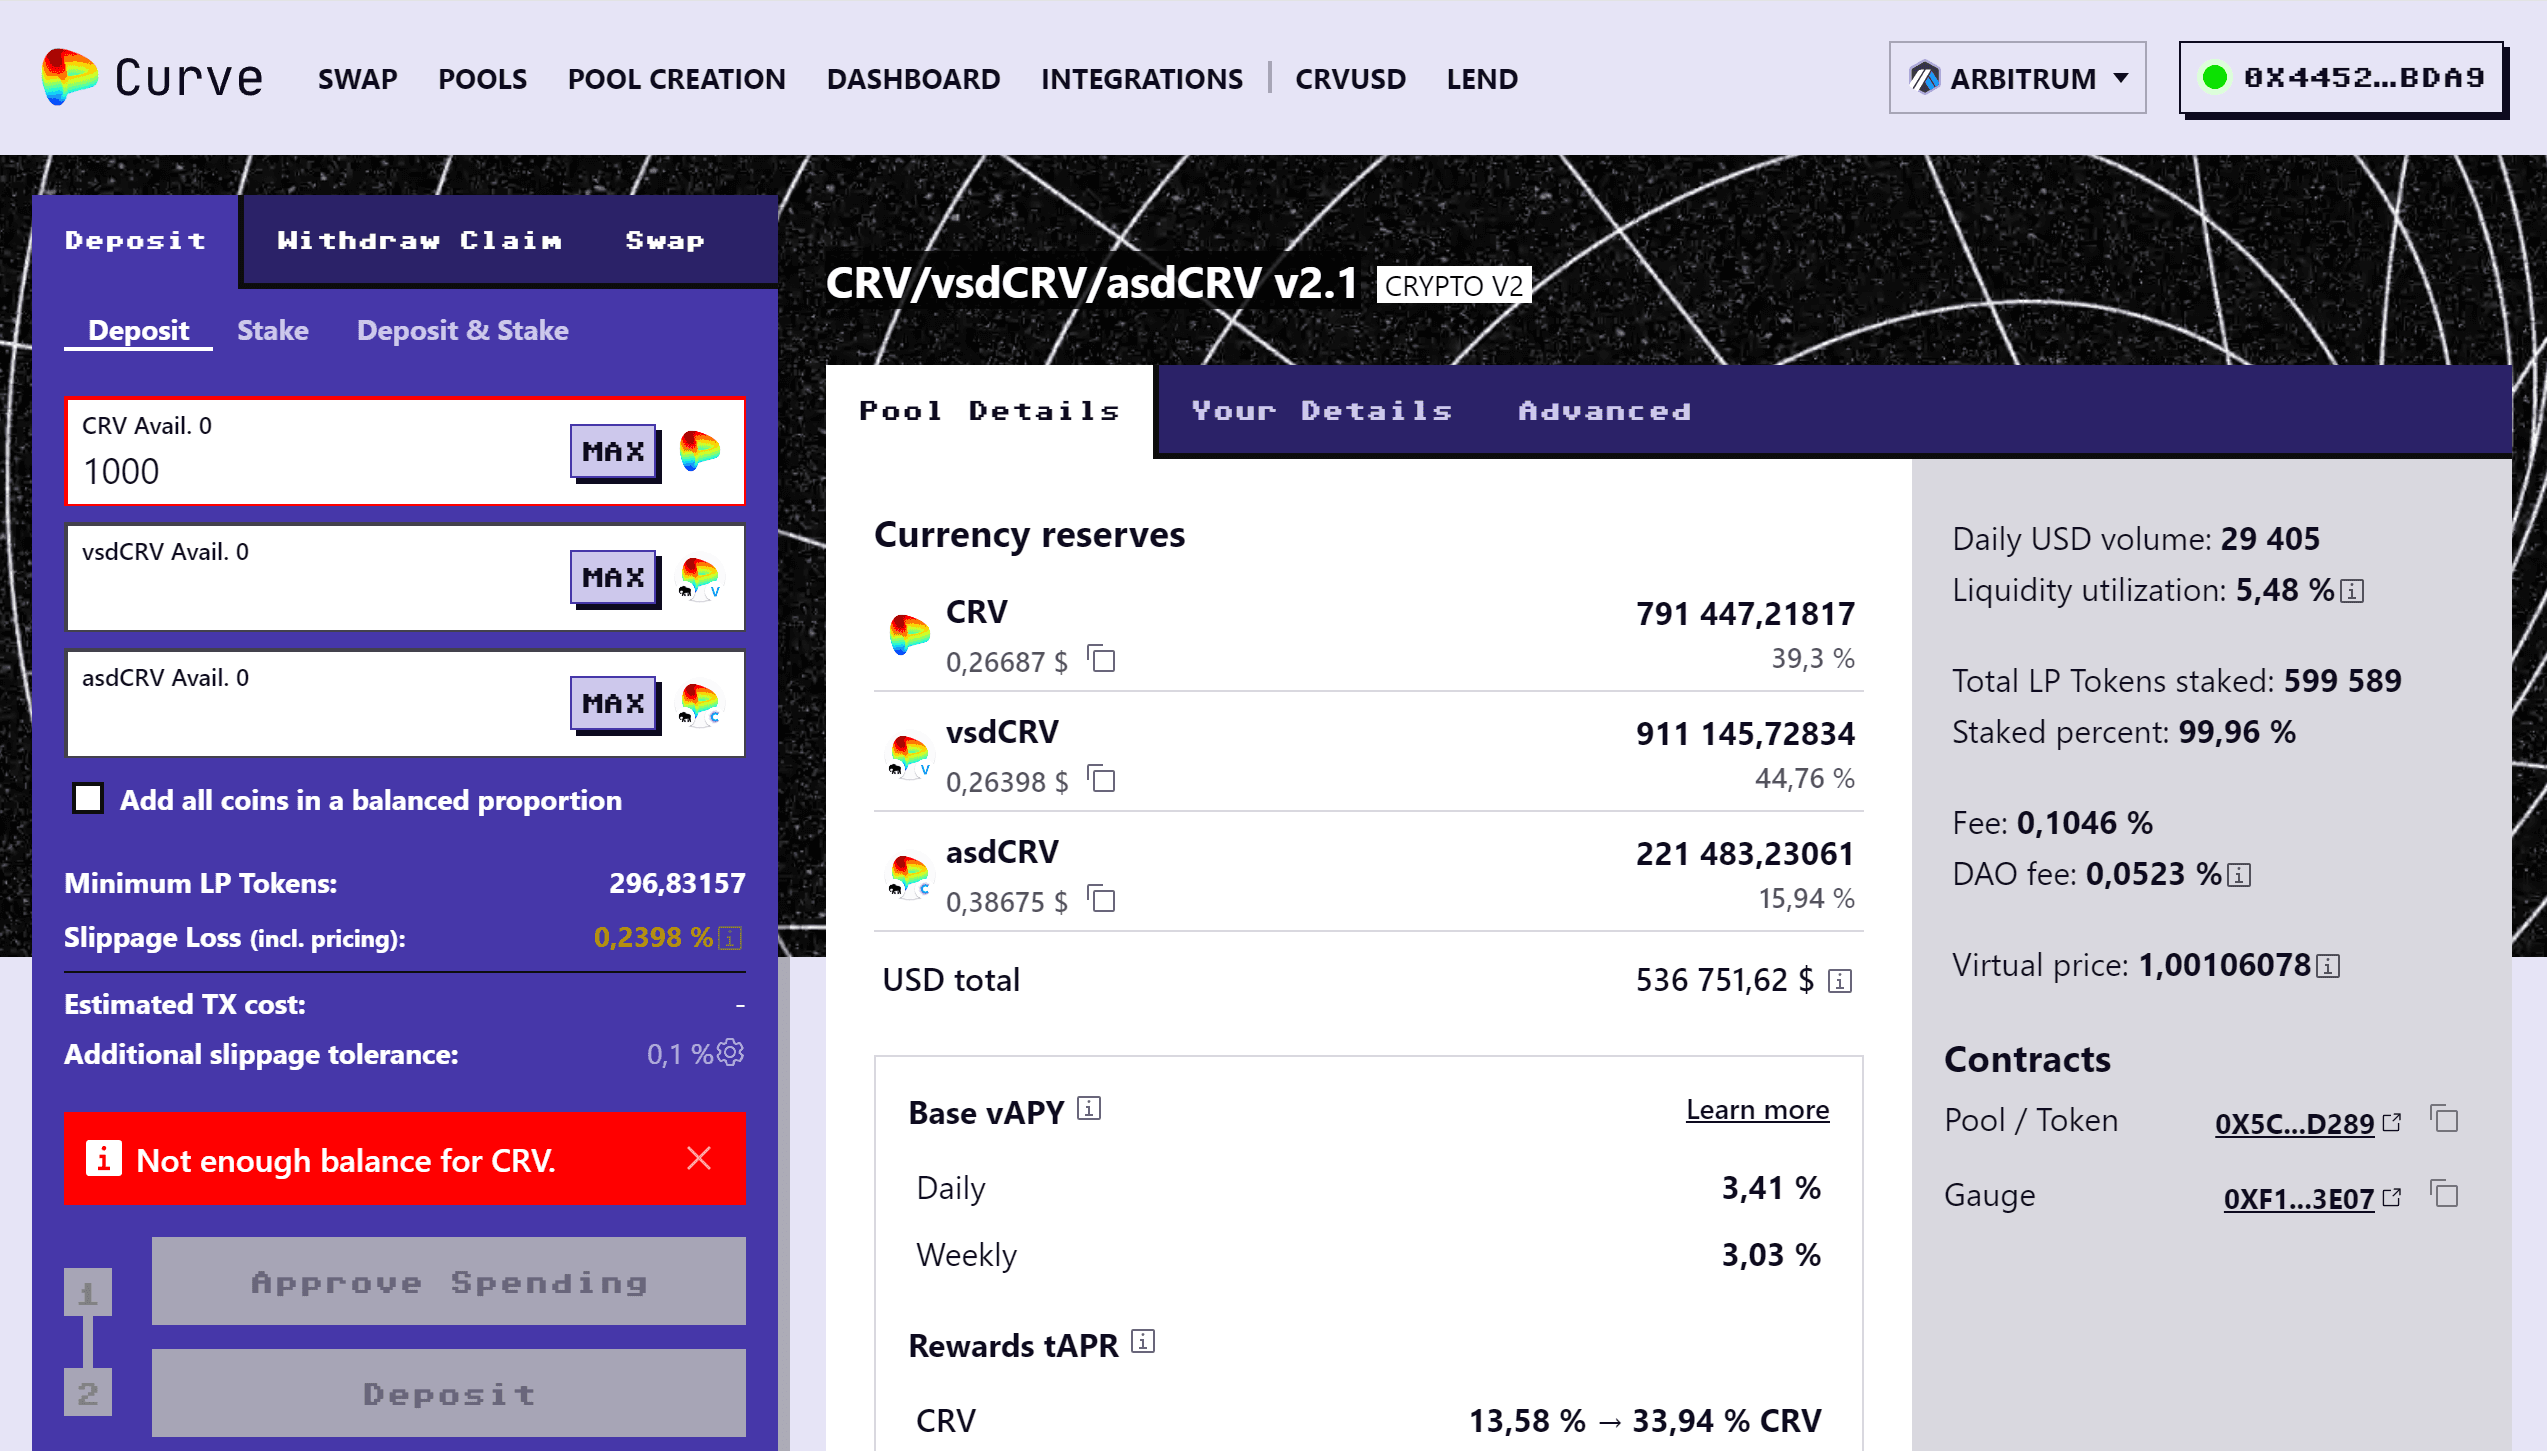Switch to the Your Details tab
The width and height of the screenshot is (2547, 1451).
[1322, 410]
